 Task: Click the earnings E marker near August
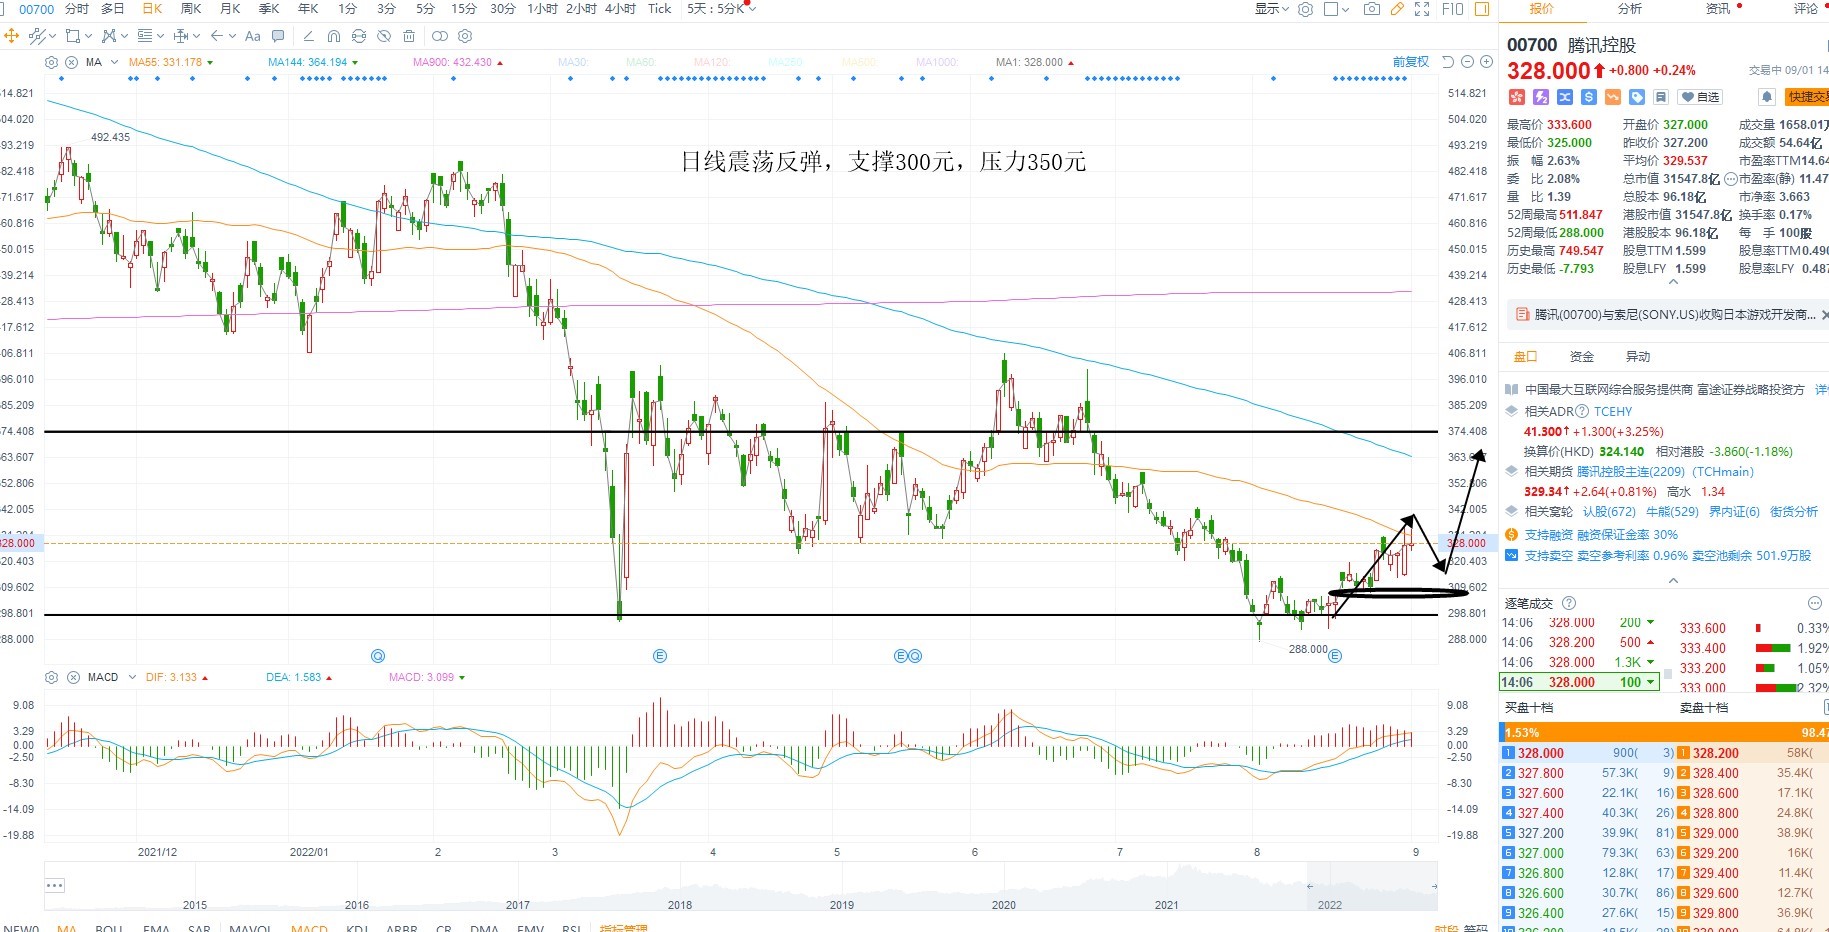(x=1335, y=656)
